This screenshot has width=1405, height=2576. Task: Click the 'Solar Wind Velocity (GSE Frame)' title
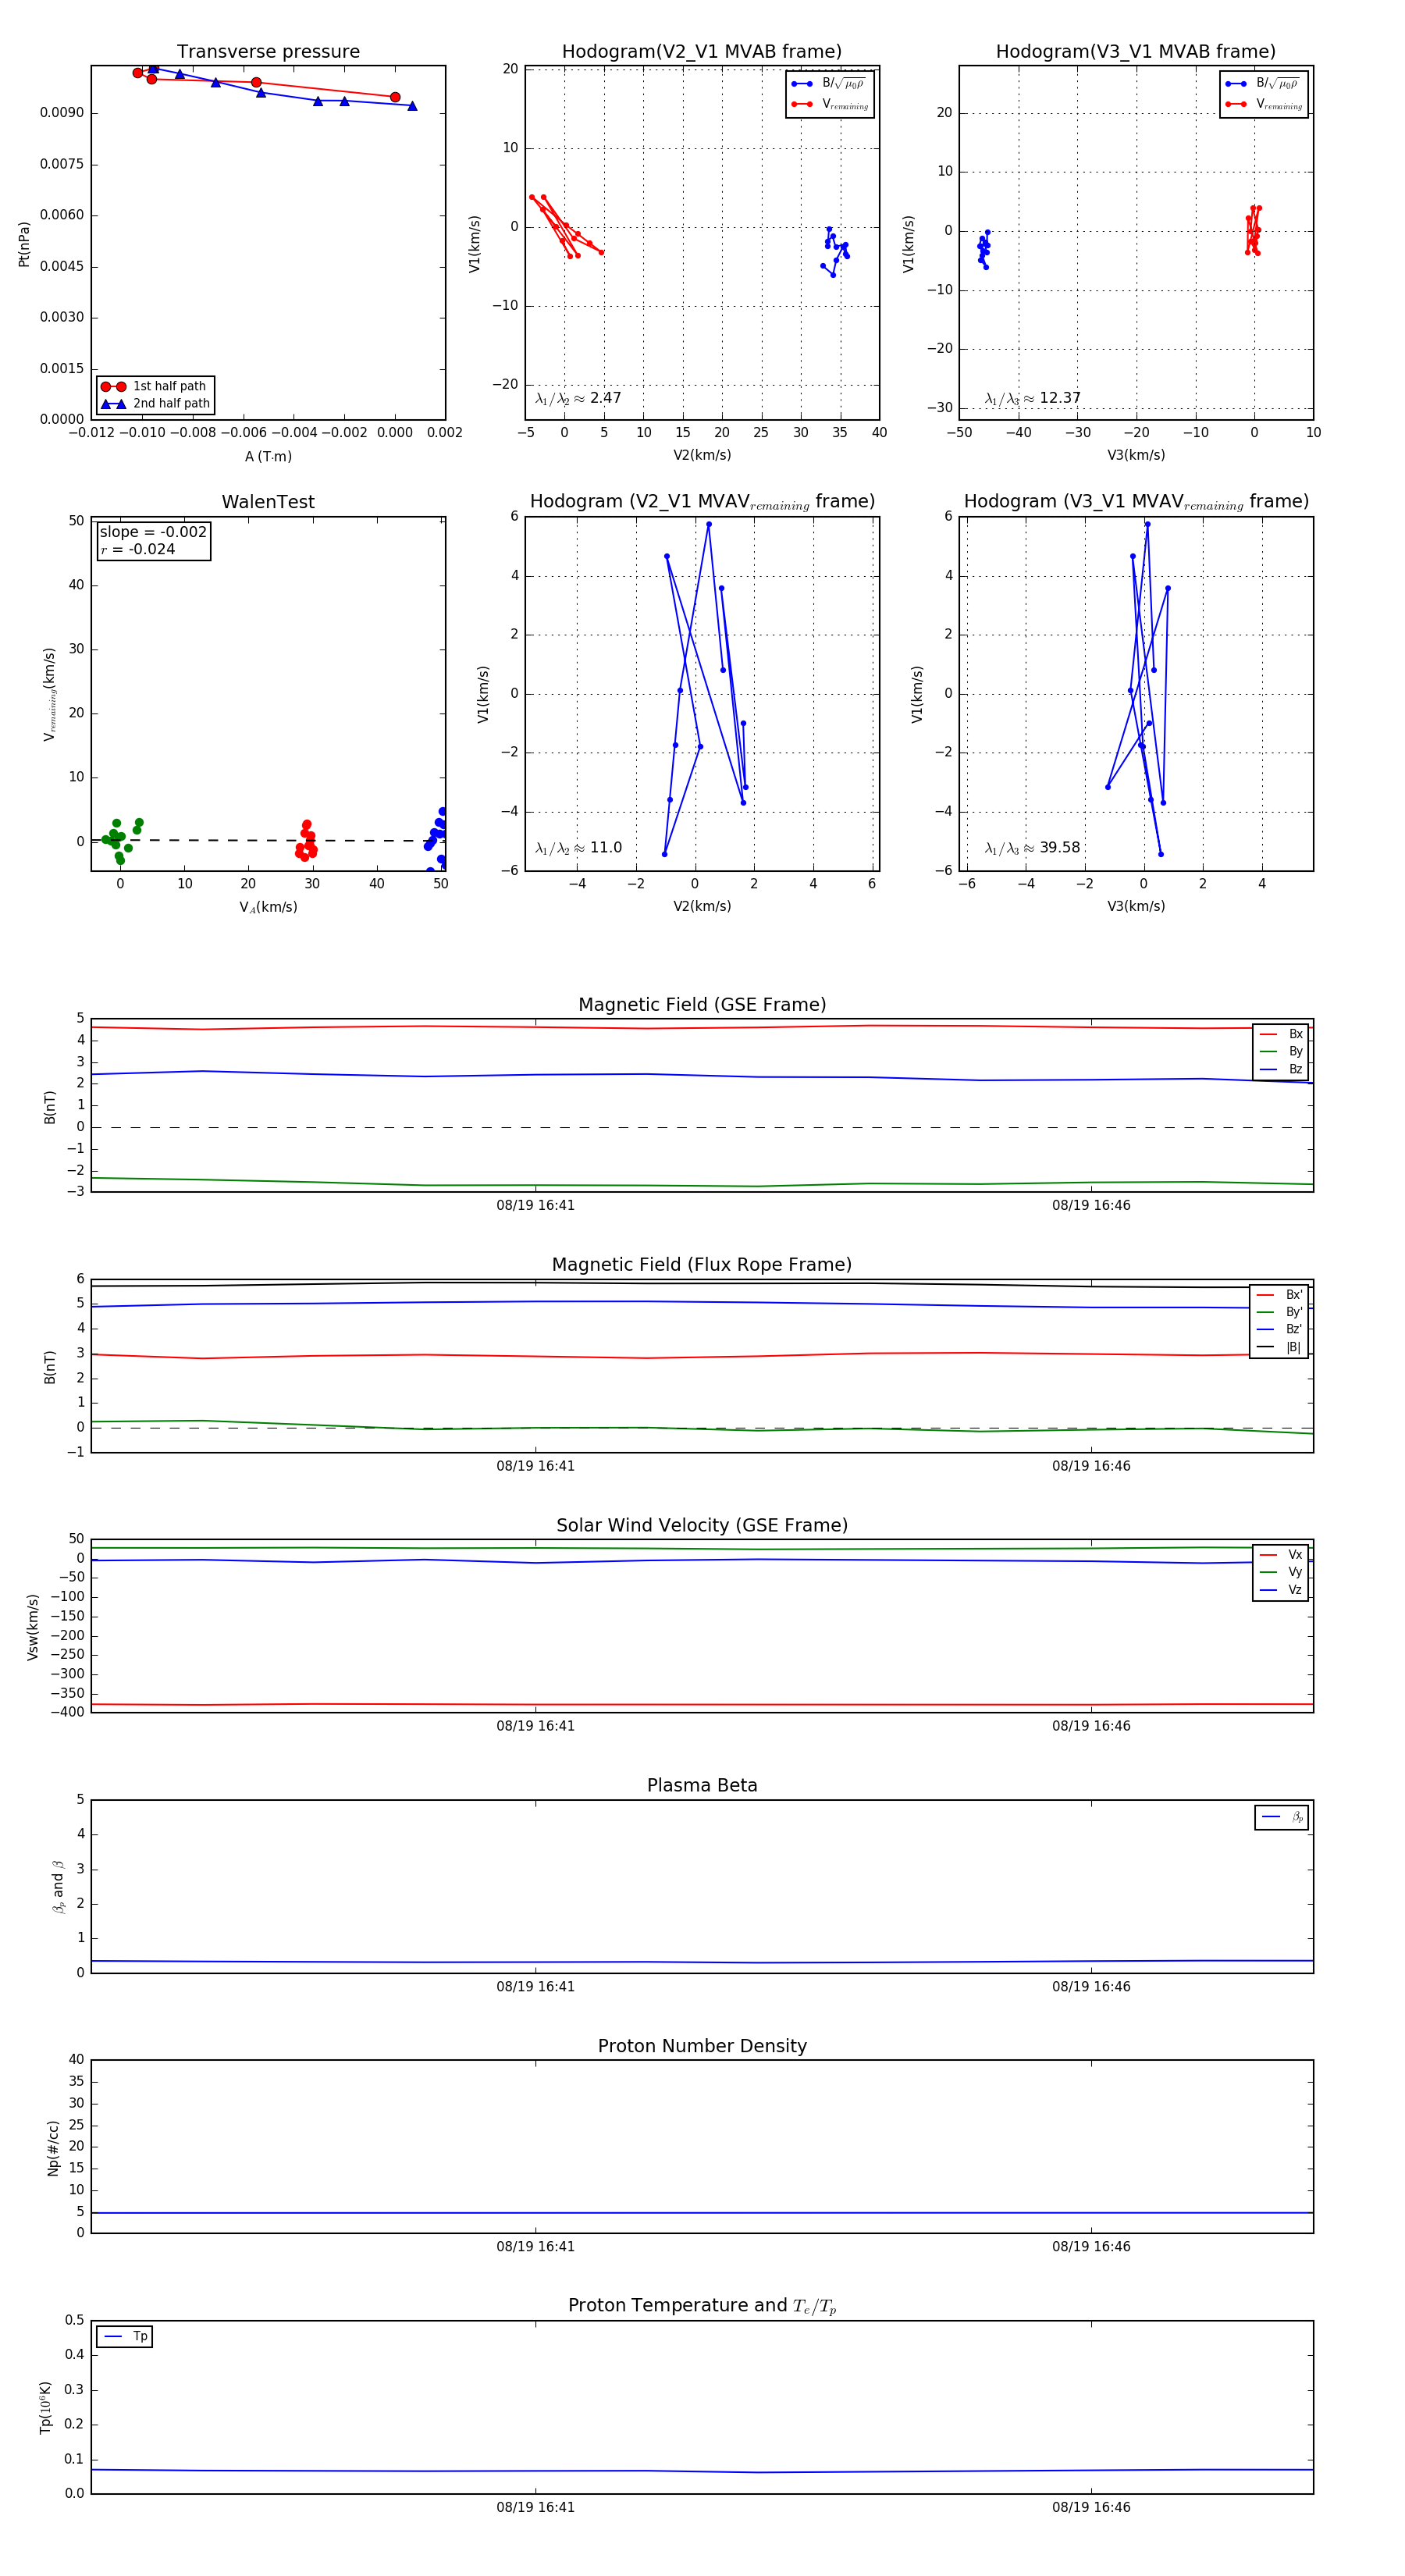(702, 1525)
